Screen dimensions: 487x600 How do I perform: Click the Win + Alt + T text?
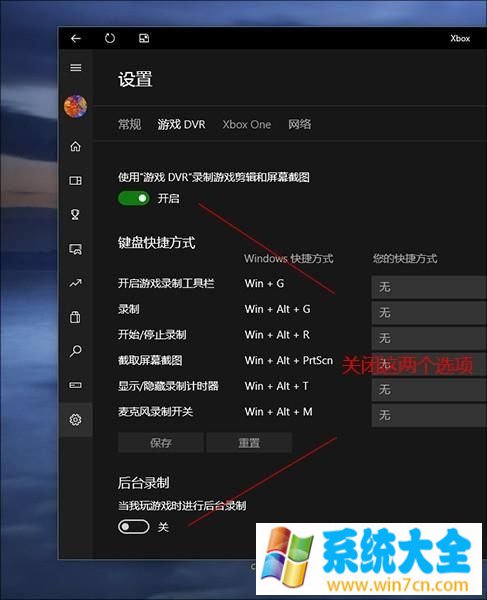click(x=277, y=386)
